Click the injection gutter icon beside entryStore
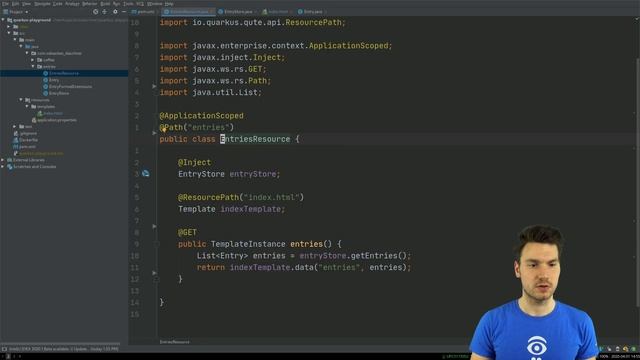This screenshot has height=360, width=640. pyautogui.click(x=146, y=174)
